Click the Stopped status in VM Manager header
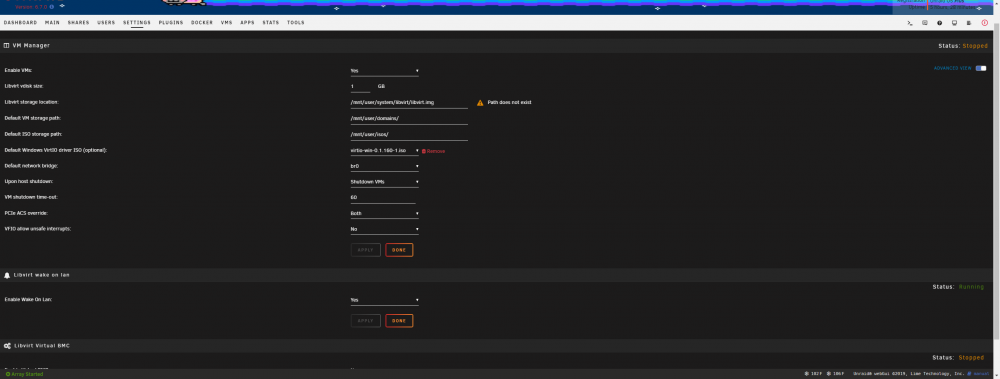Screen dimensions: 1000x379 (x=975, y=46)
